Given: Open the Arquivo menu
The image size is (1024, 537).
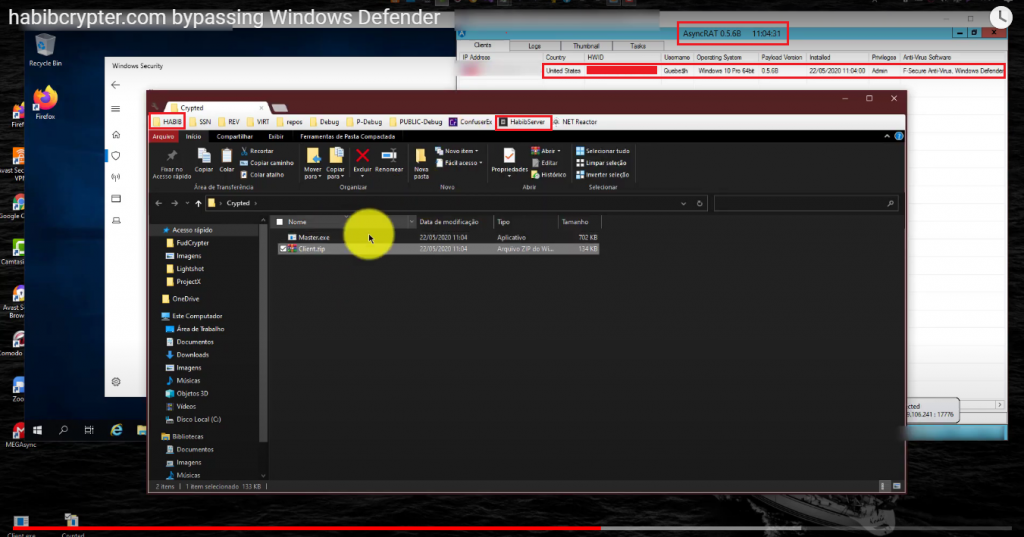Looking at the screenshot, I should pos(163,137).
